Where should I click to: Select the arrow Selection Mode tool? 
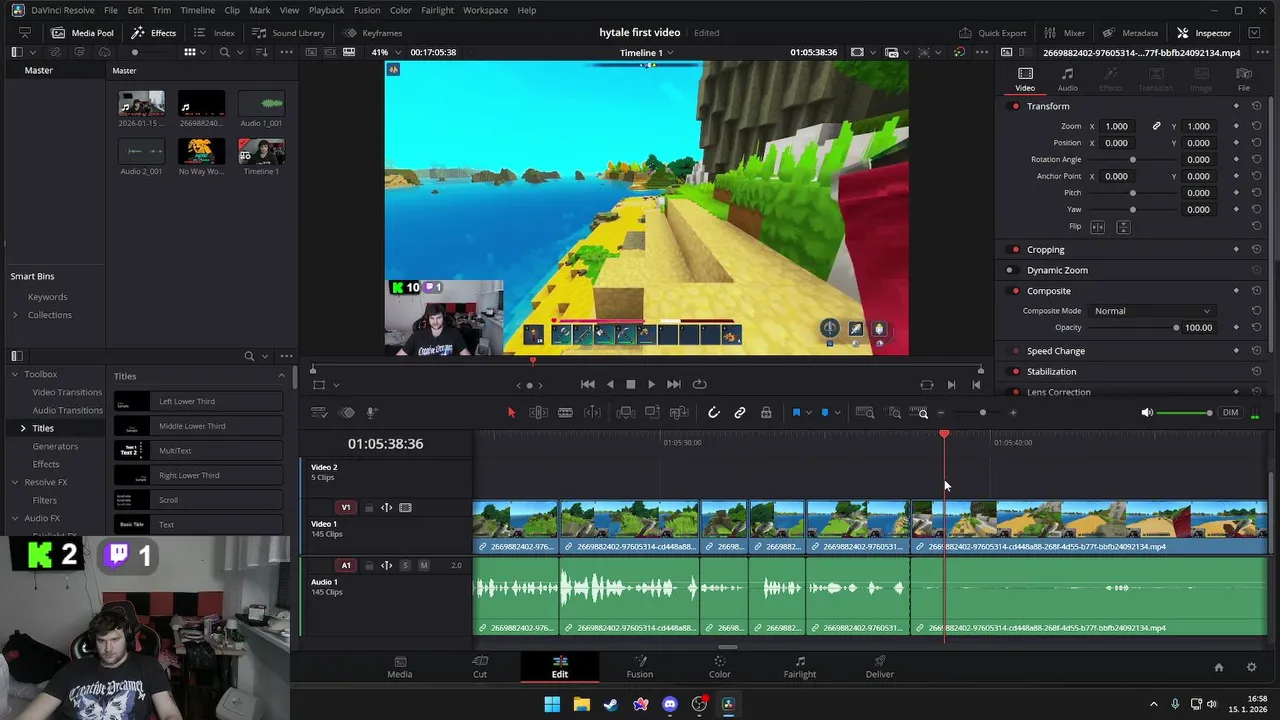pos(511,412)
